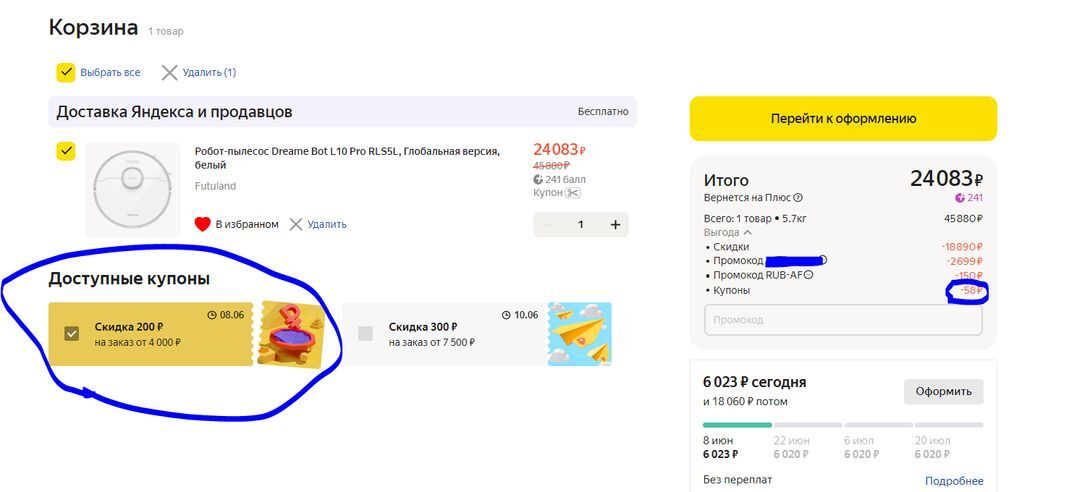
Task: Click the clock icon on 300 ₽ coupon
Action: pos(506,315)
